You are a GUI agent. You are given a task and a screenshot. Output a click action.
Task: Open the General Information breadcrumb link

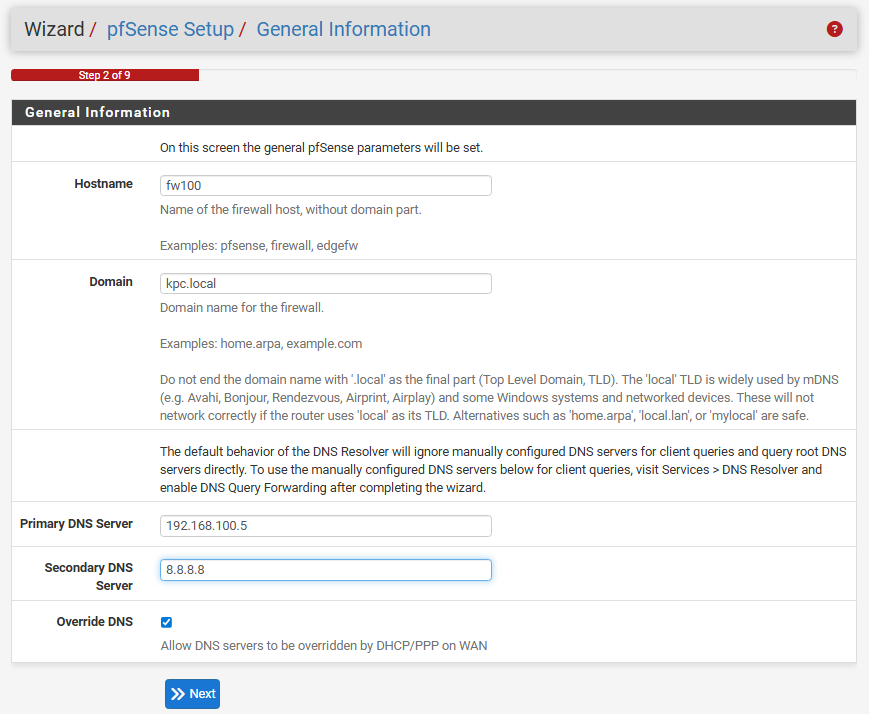point(343,29)
